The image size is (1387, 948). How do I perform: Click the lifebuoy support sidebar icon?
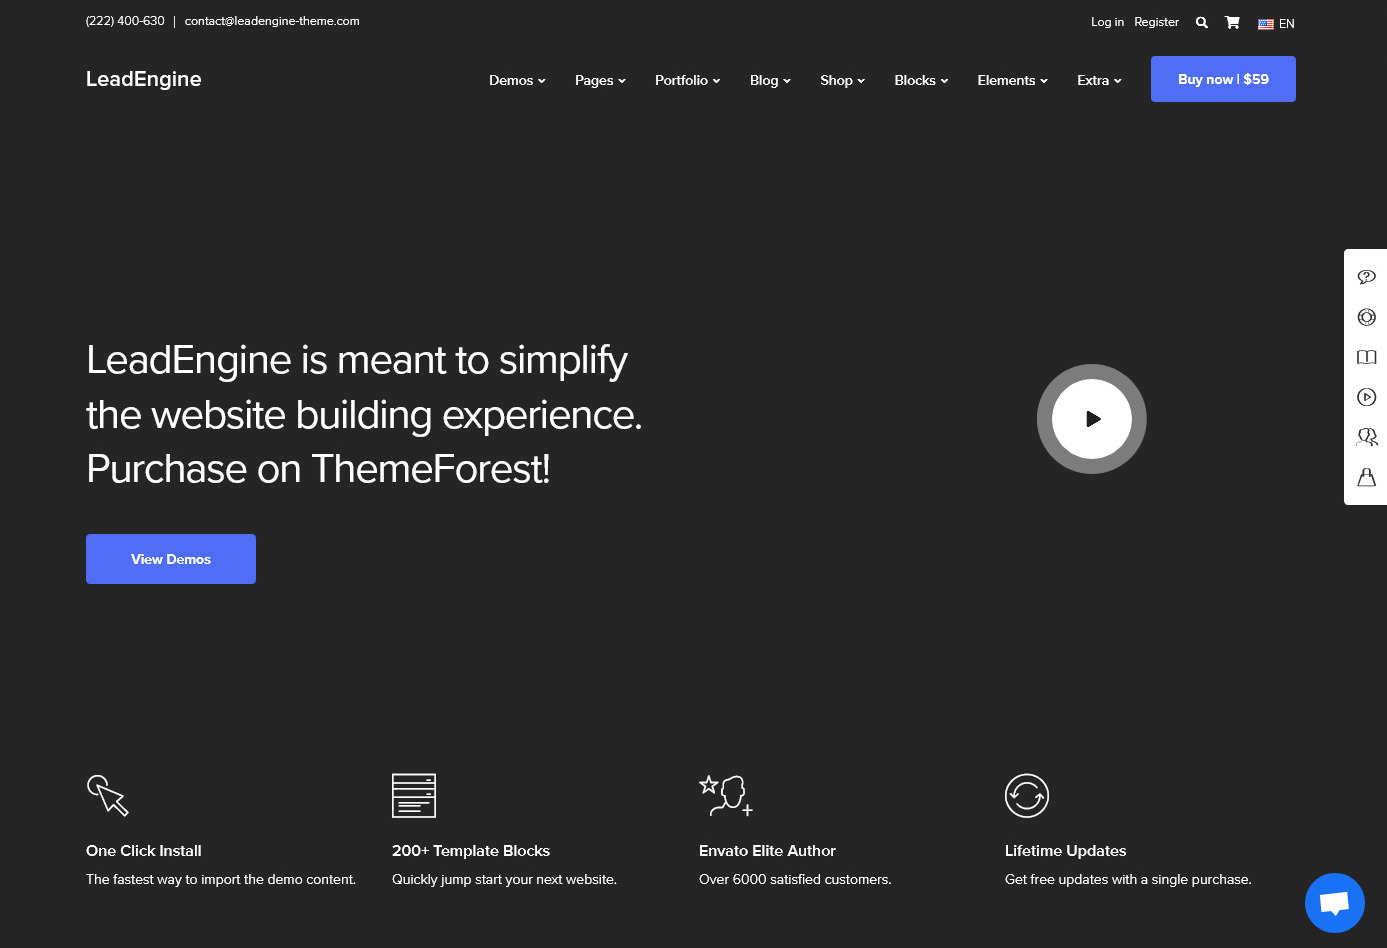(1366, 317)
